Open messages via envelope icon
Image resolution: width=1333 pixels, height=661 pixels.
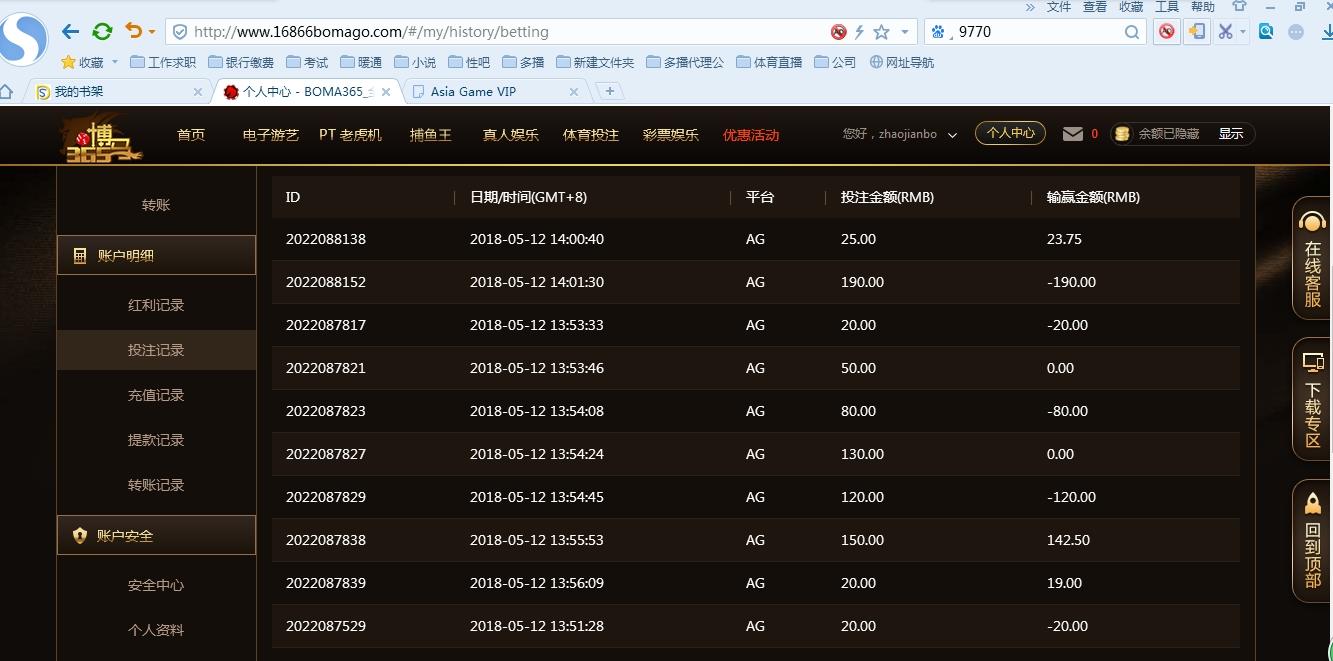(1073, 133)
